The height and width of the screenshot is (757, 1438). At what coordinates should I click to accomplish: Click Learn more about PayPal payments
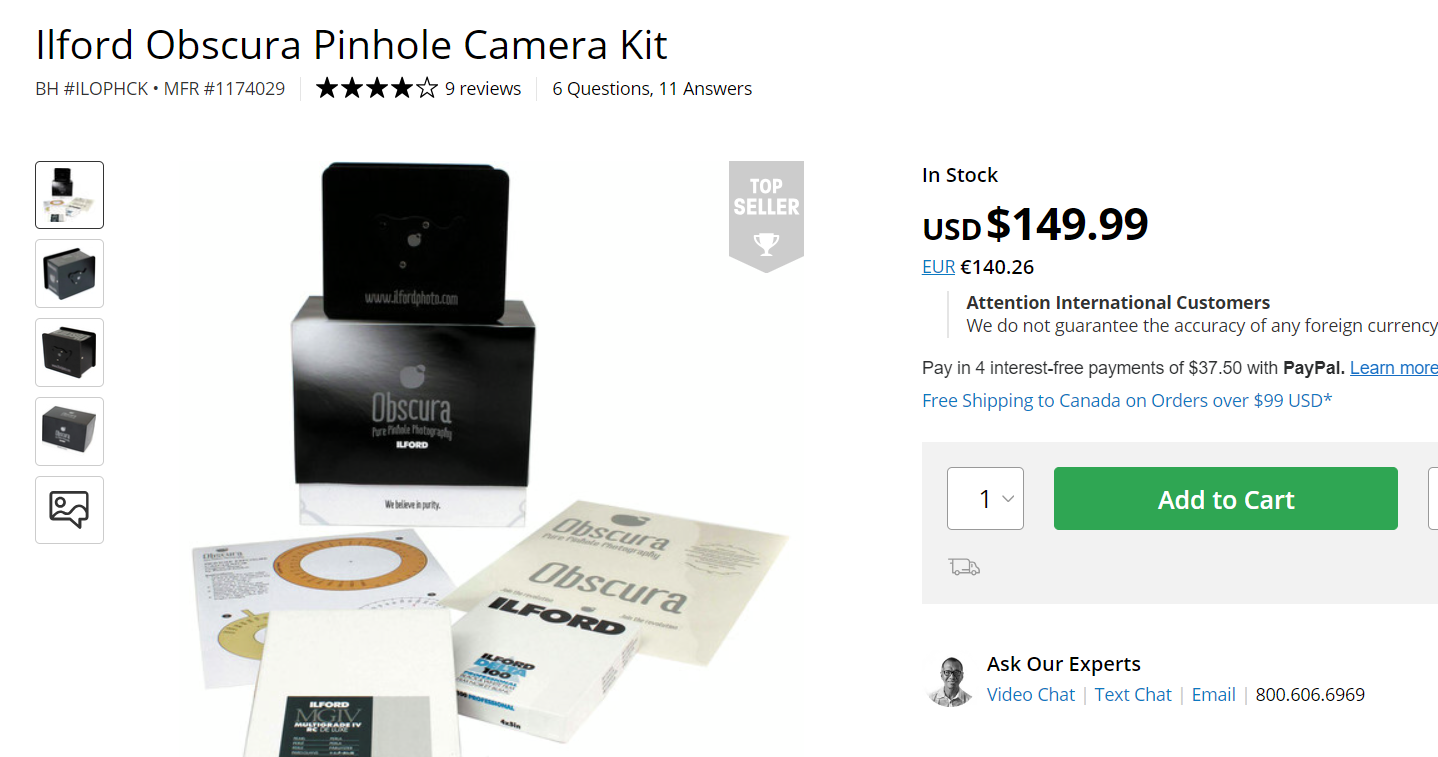(1393, 368)
